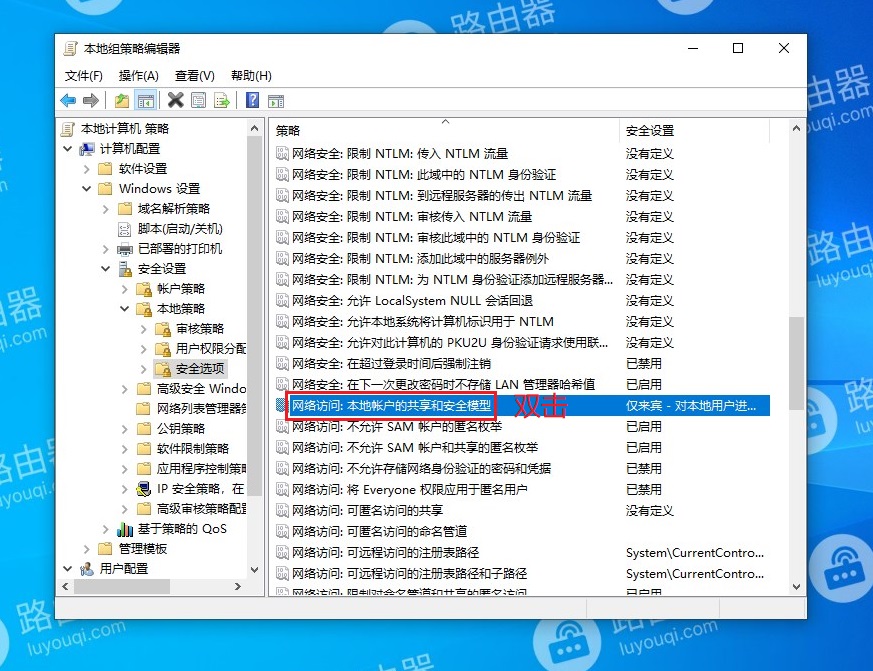The height and width of the screenshot is (671, 873).
Task: Expand the 管理模板 tree node
Action: (86, 549)
